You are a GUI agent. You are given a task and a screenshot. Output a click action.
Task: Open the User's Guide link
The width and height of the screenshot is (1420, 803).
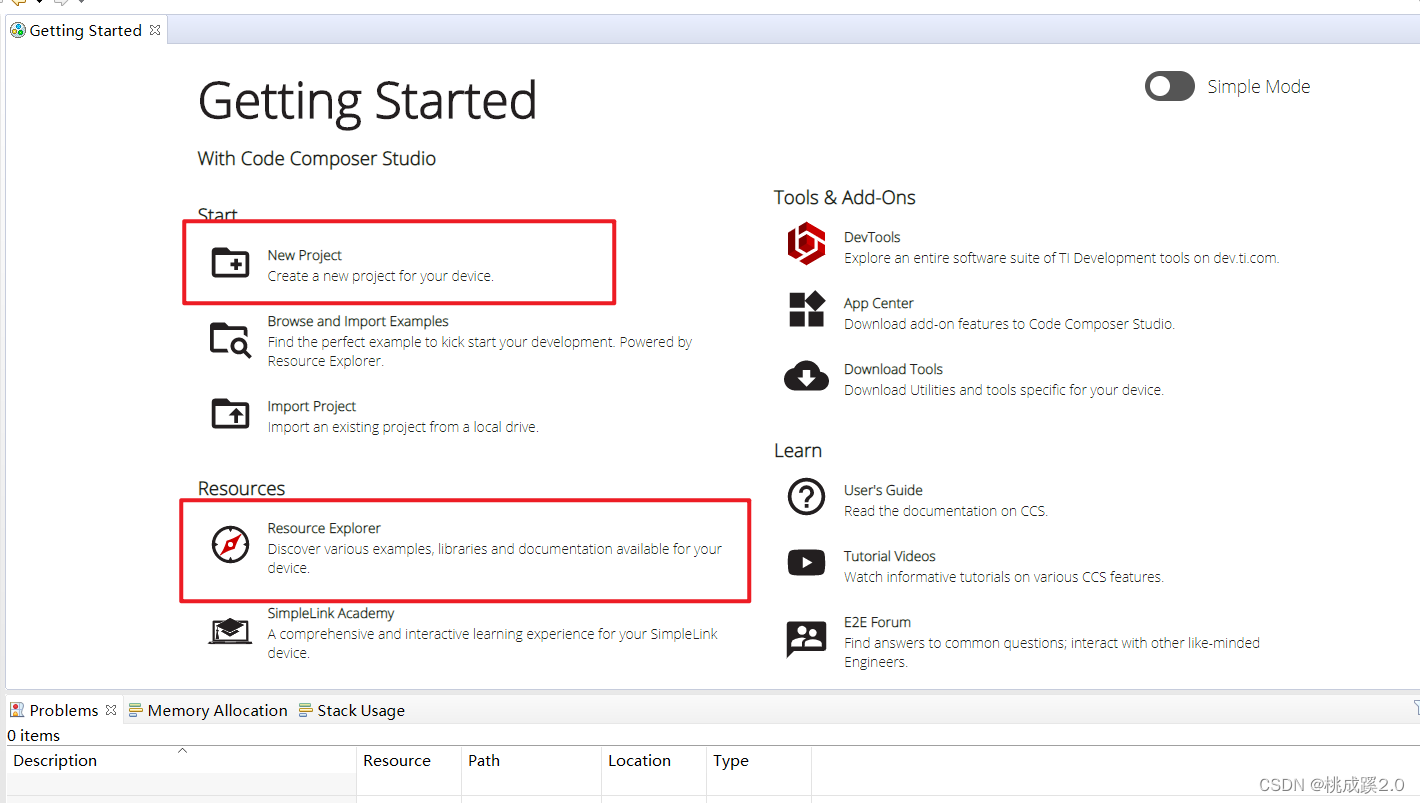coord(883,490)
